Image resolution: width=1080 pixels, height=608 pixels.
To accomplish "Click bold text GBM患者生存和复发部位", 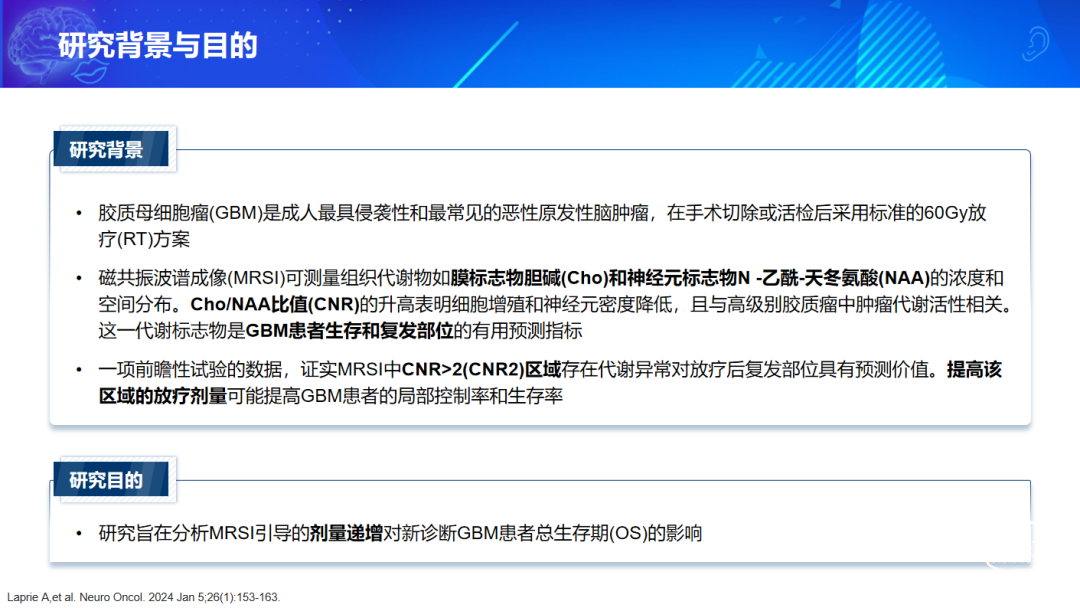I will [349, 331].
